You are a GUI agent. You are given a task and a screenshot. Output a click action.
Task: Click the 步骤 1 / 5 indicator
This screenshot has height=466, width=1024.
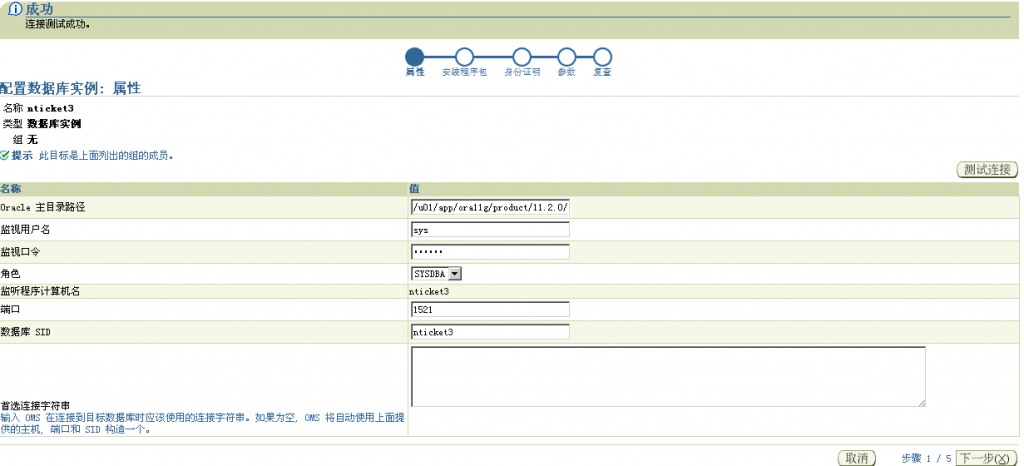click(926, 459)
